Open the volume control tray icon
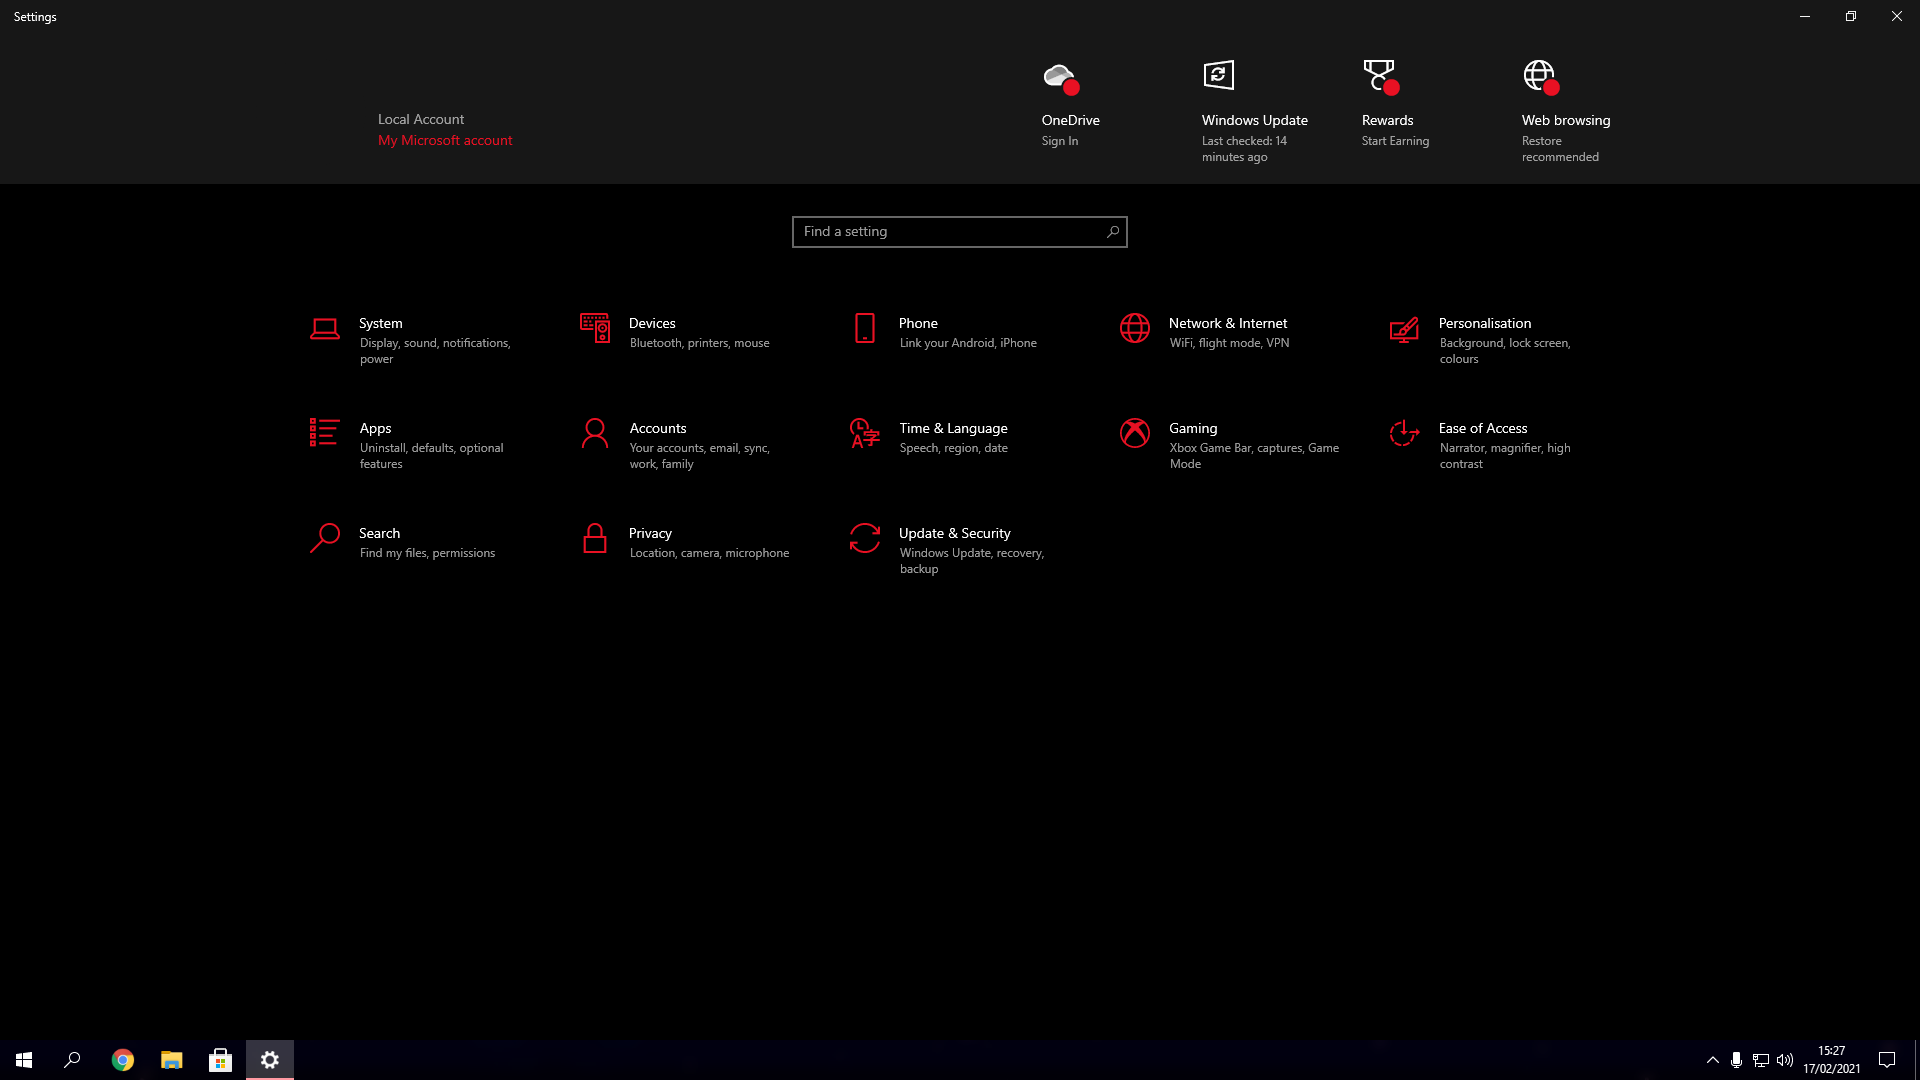Screen dimensions: 1920x1080 point(1785,1060)
